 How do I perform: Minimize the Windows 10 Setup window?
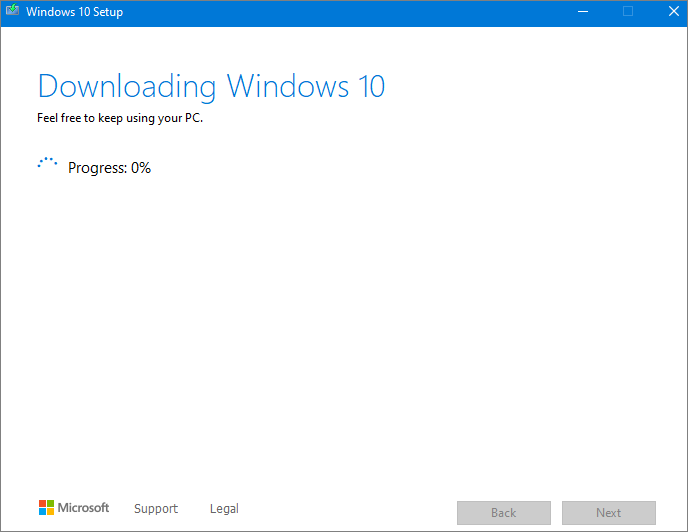pyautogui.click(x=582, y=12)
